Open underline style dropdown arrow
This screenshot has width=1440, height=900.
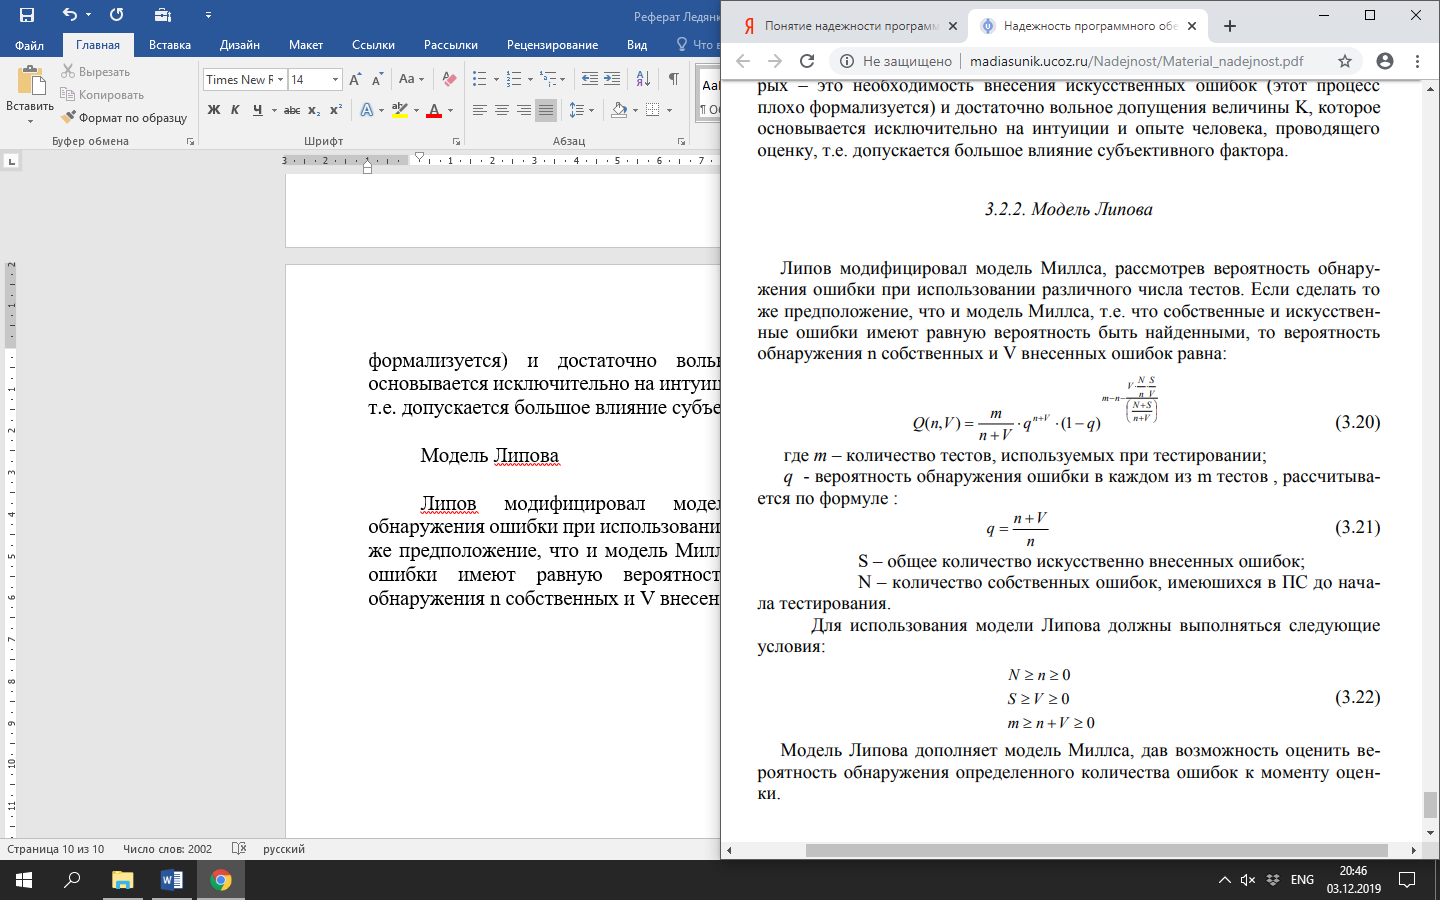(x=274, y=110)
